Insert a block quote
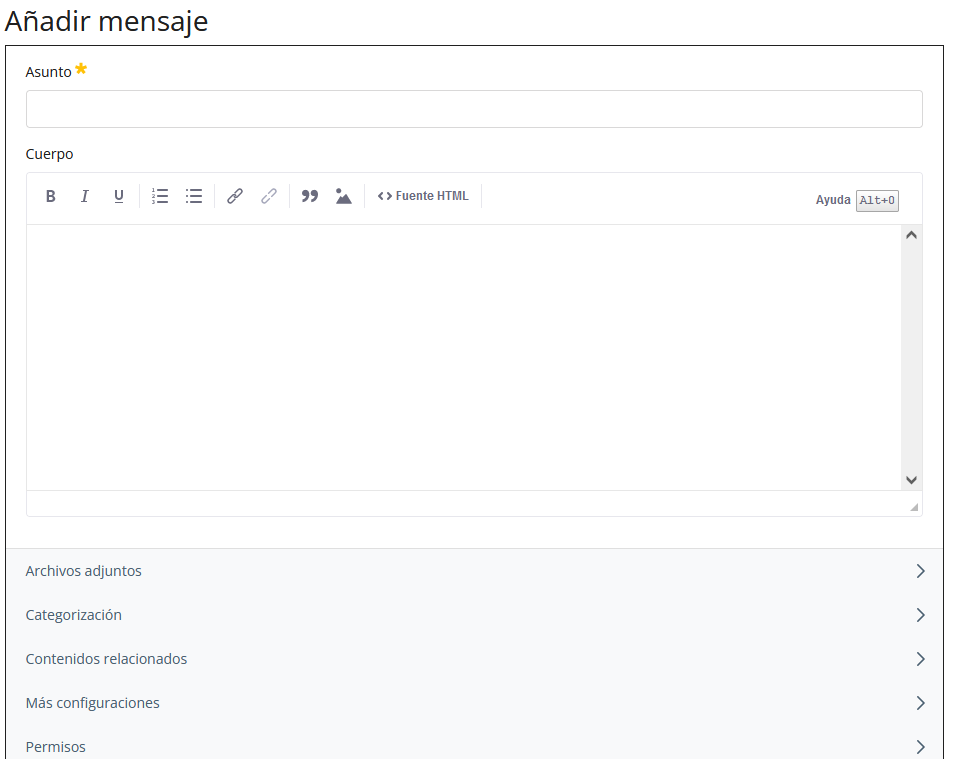The image size is (961, 759). (310, 196)
